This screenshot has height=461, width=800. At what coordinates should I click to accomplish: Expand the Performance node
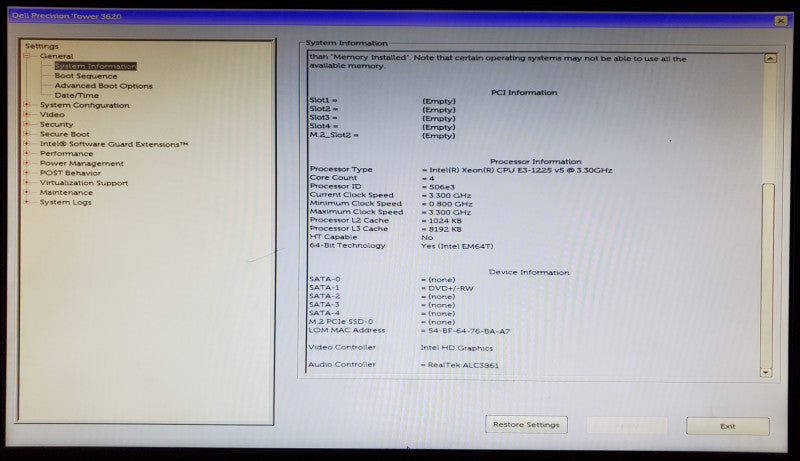27,153
